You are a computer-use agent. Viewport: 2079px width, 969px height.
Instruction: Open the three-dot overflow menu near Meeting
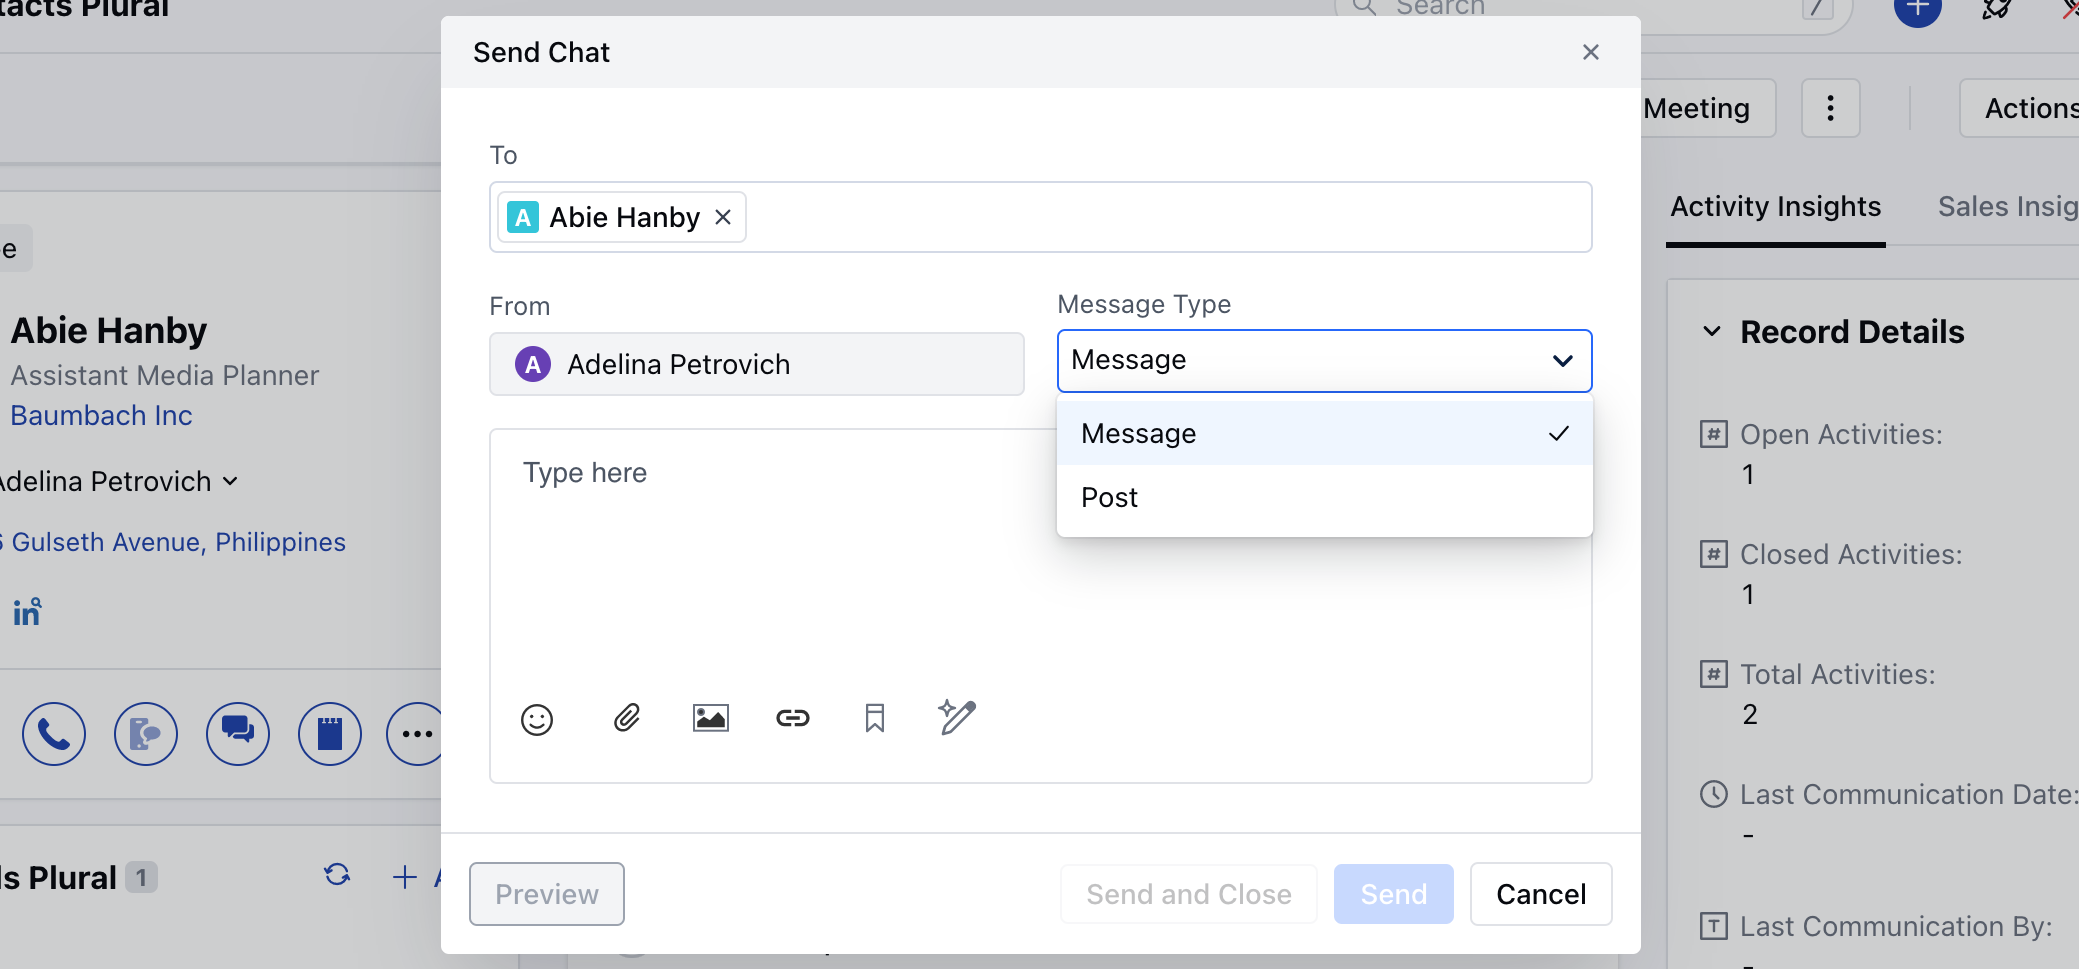point(1830,108)
